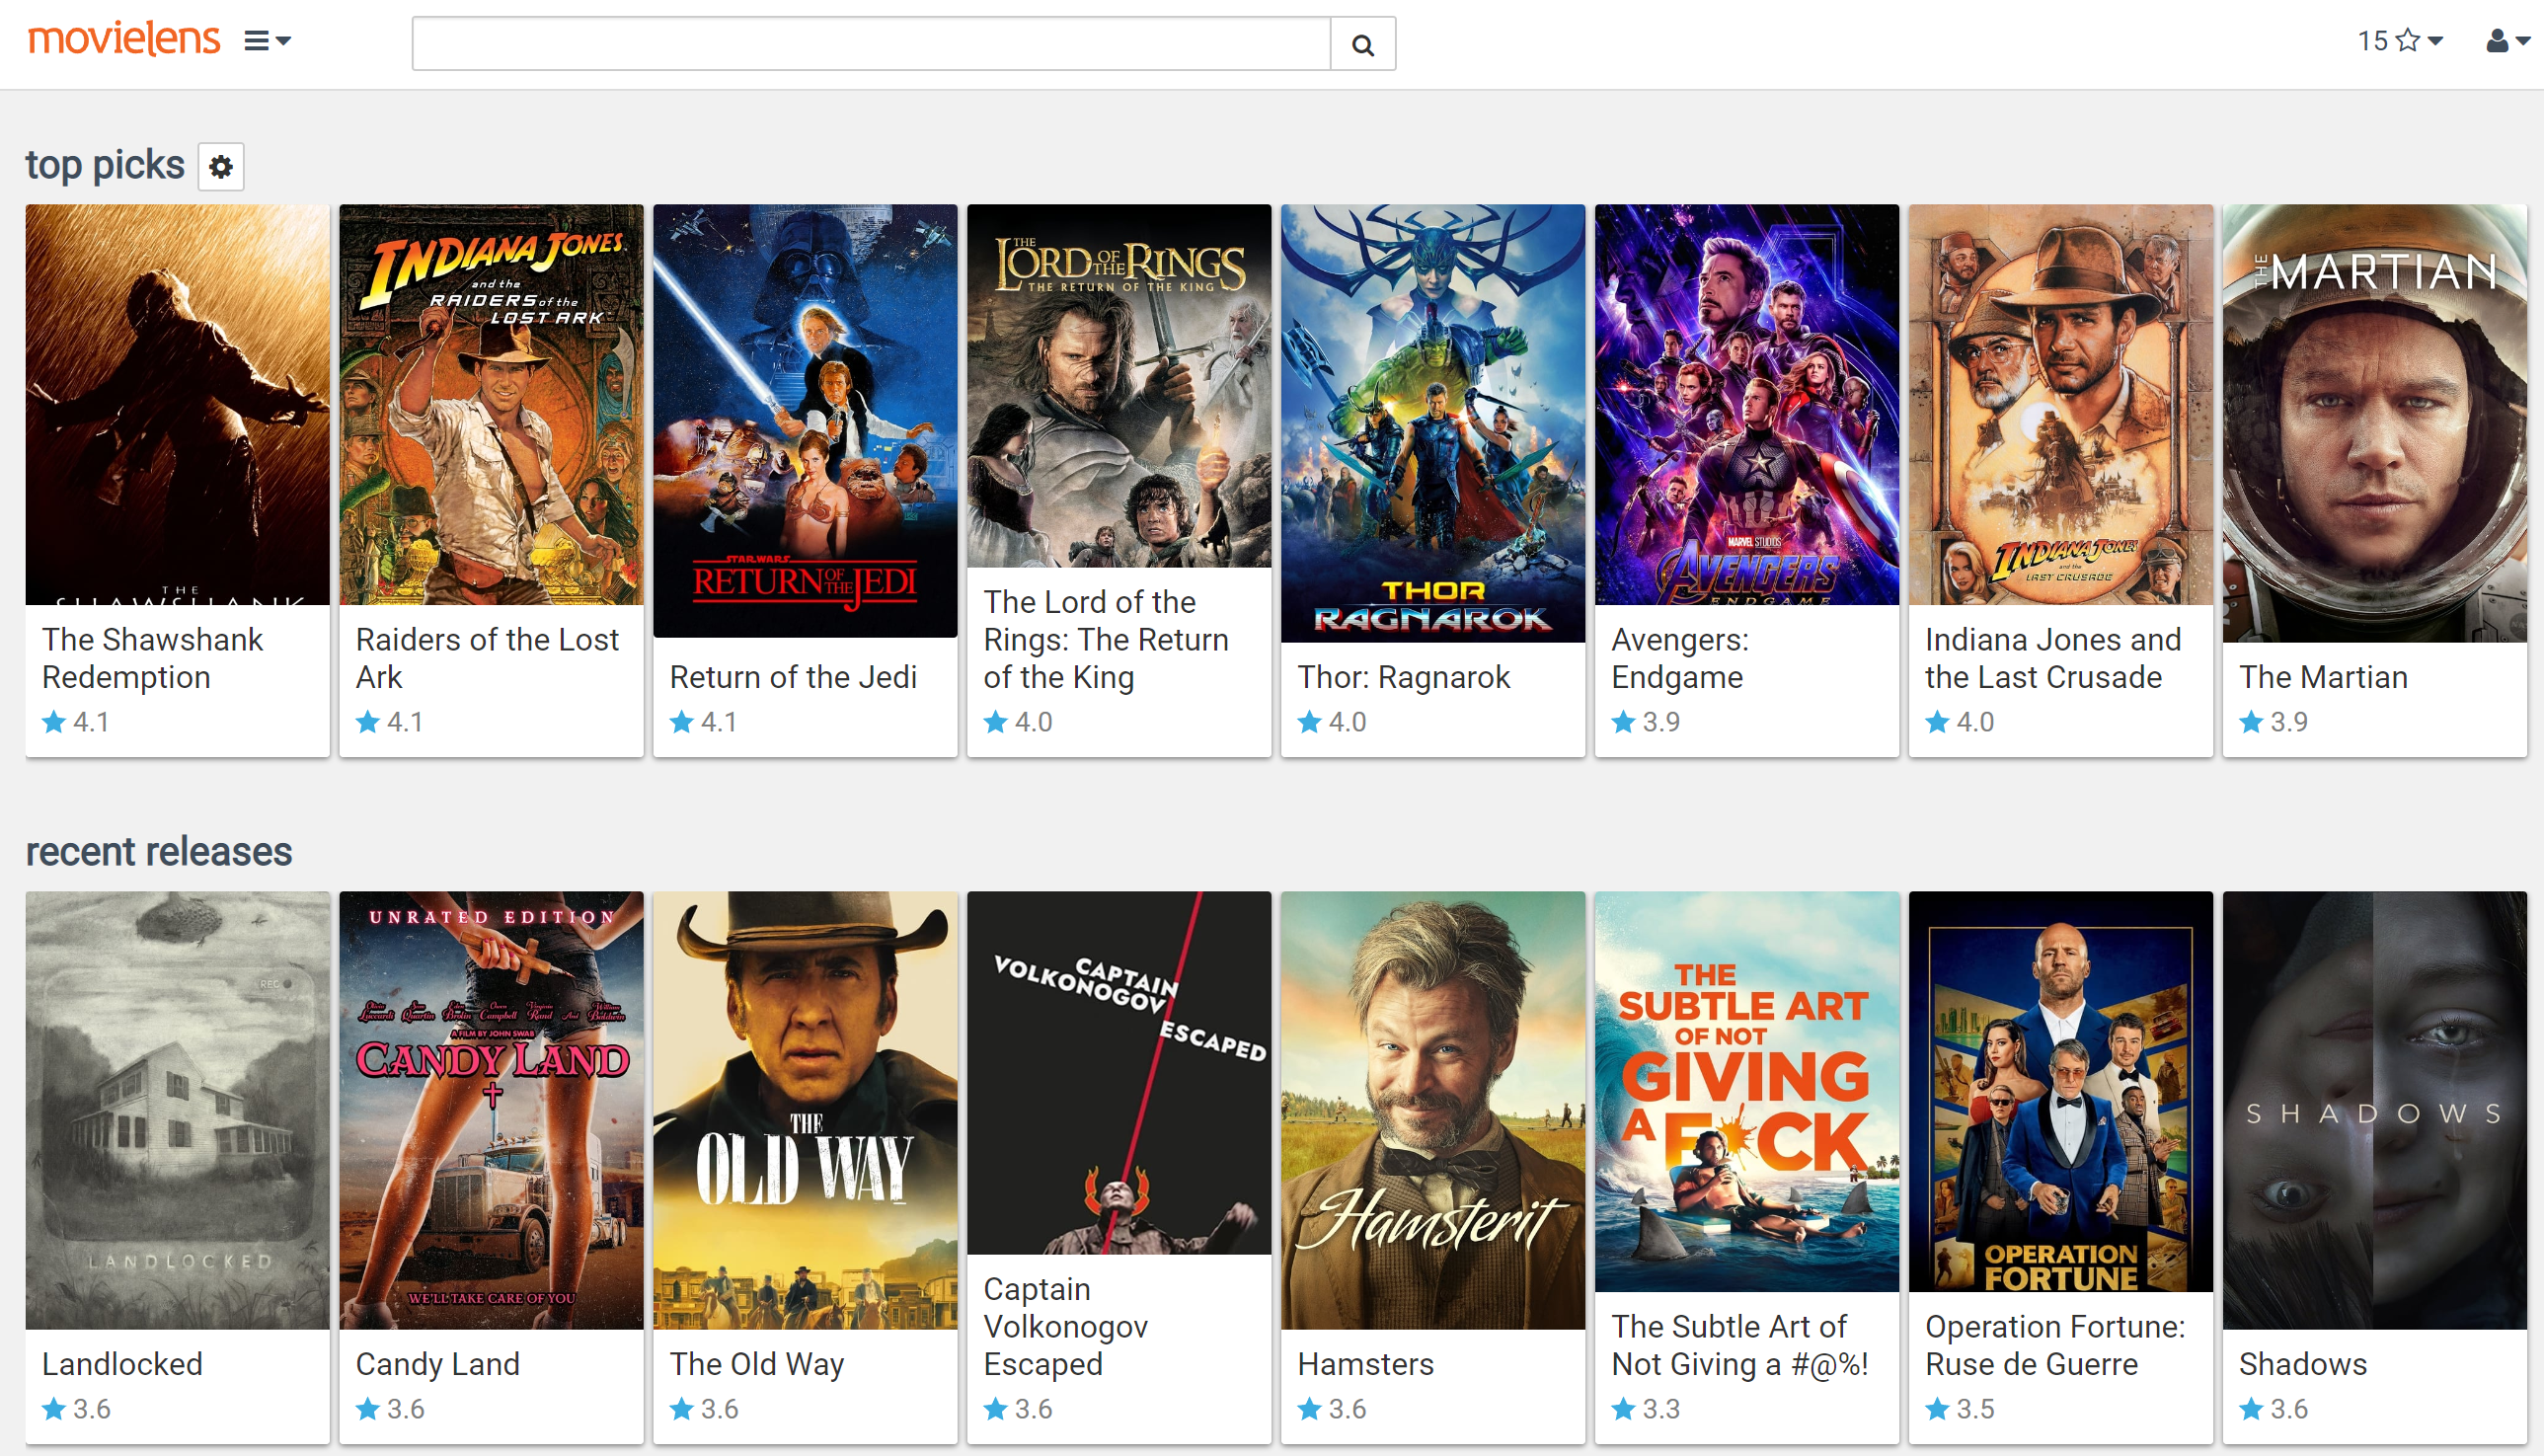Open The Subtle Art poster
Screen dimensions: 2544x1456
coord(1748,1092)
